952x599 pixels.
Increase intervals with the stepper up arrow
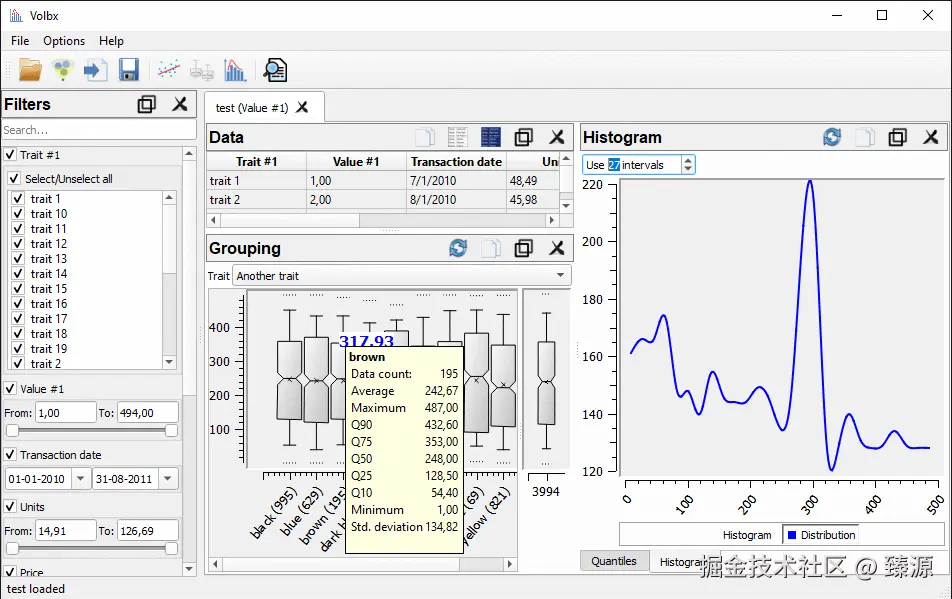point(687,160)
